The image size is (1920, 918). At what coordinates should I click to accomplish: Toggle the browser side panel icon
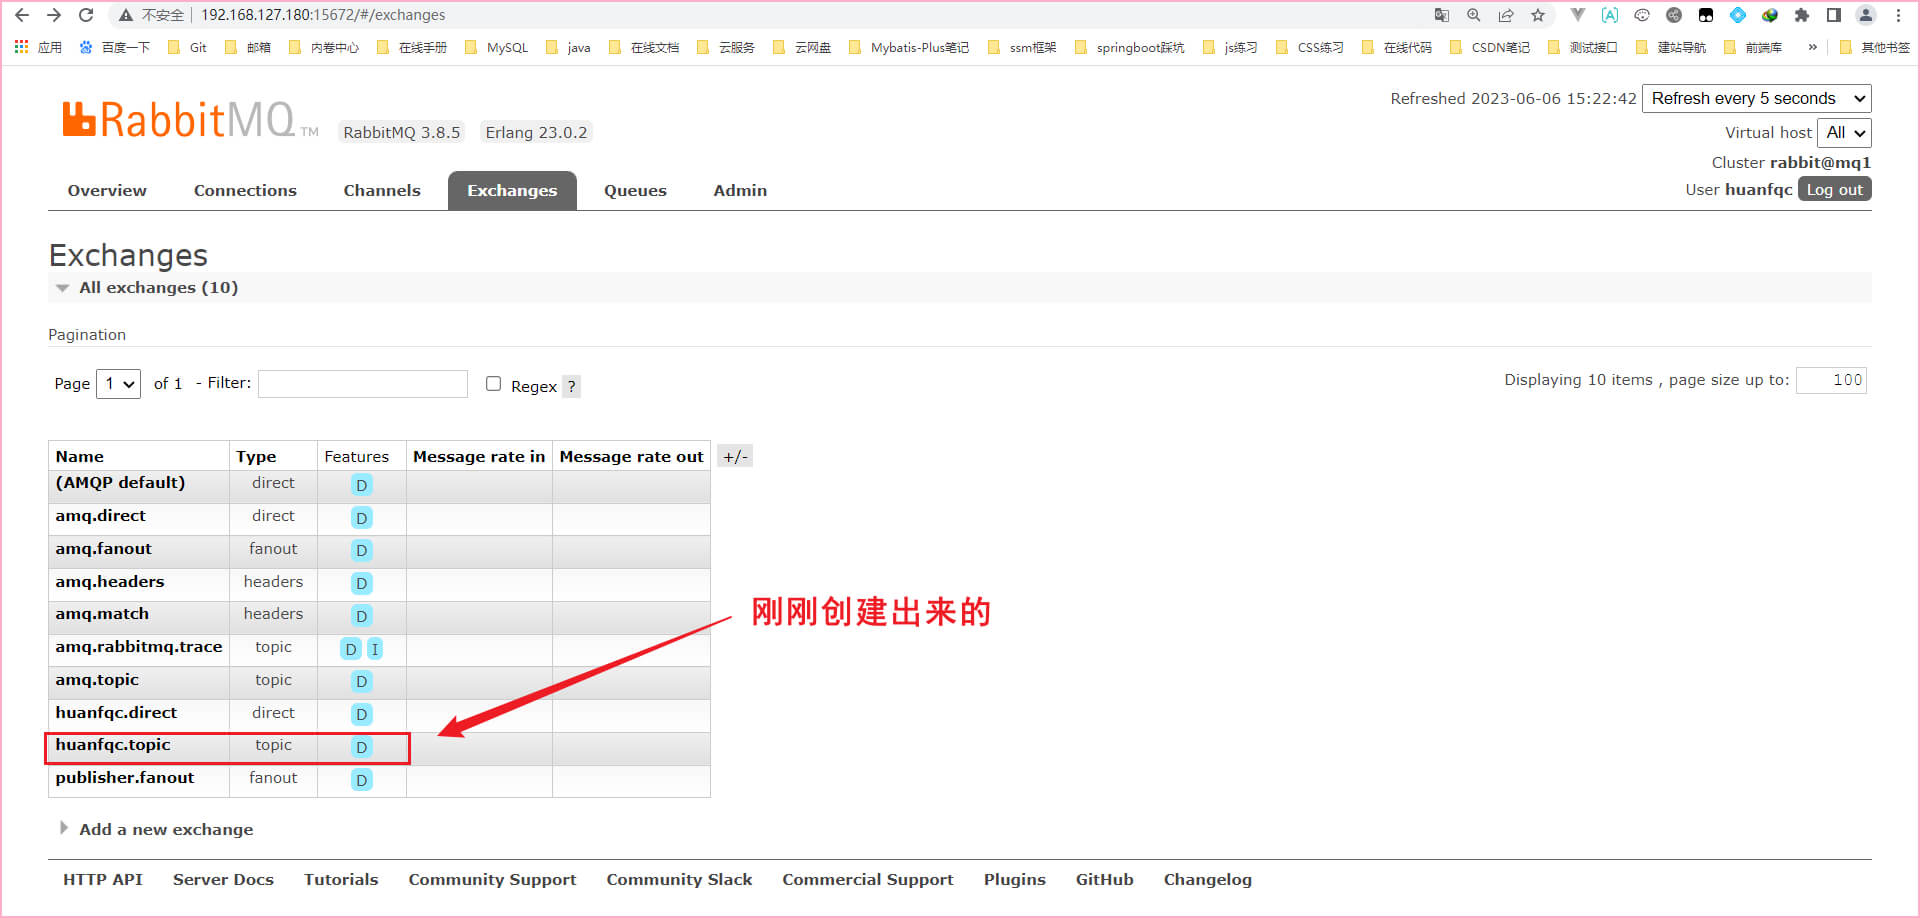(1833, 15)
